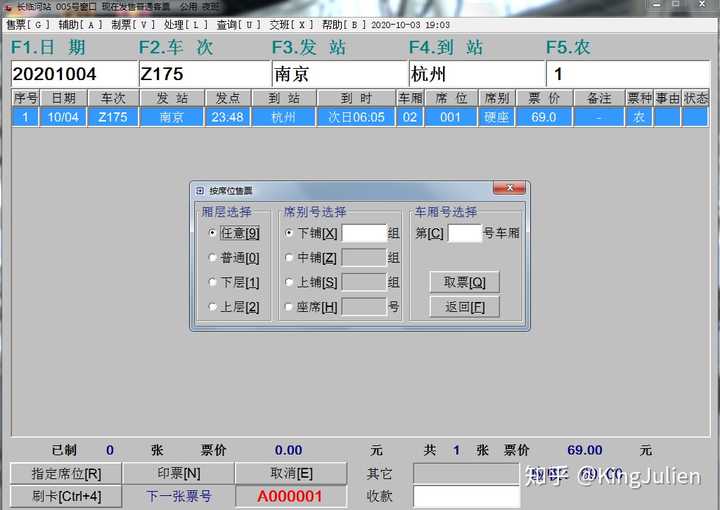720x510 pixels.
Task: Open the 查询[U] menu
Action: (238, 25)
